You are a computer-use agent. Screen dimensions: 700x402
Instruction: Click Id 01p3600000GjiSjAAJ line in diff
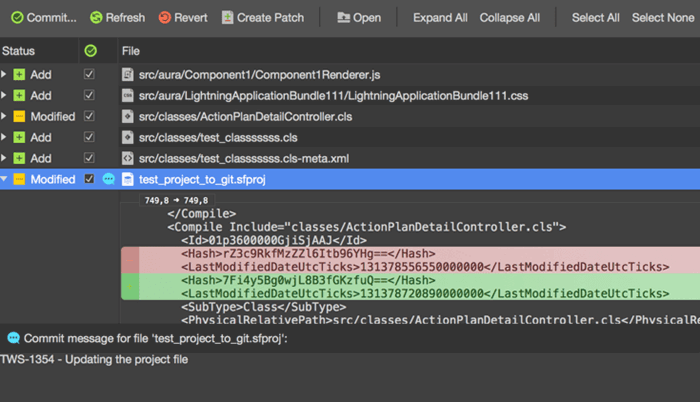pyautogui.click(x=274, y=240)
